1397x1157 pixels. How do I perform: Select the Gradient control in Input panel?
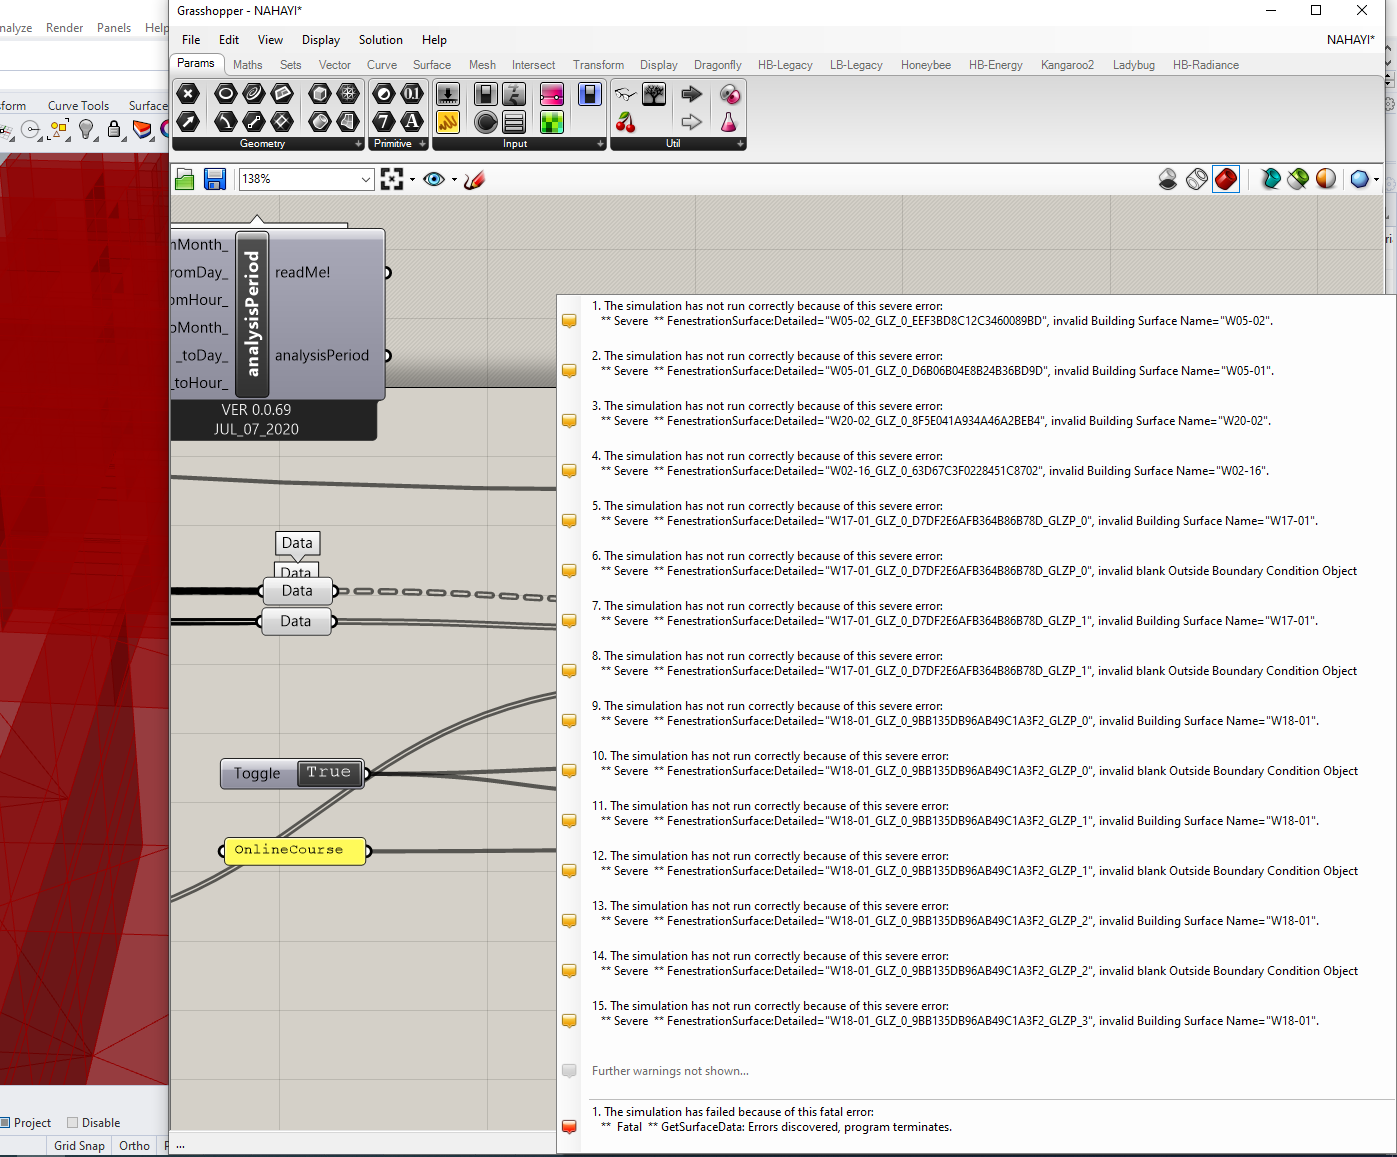pos(552,94)
